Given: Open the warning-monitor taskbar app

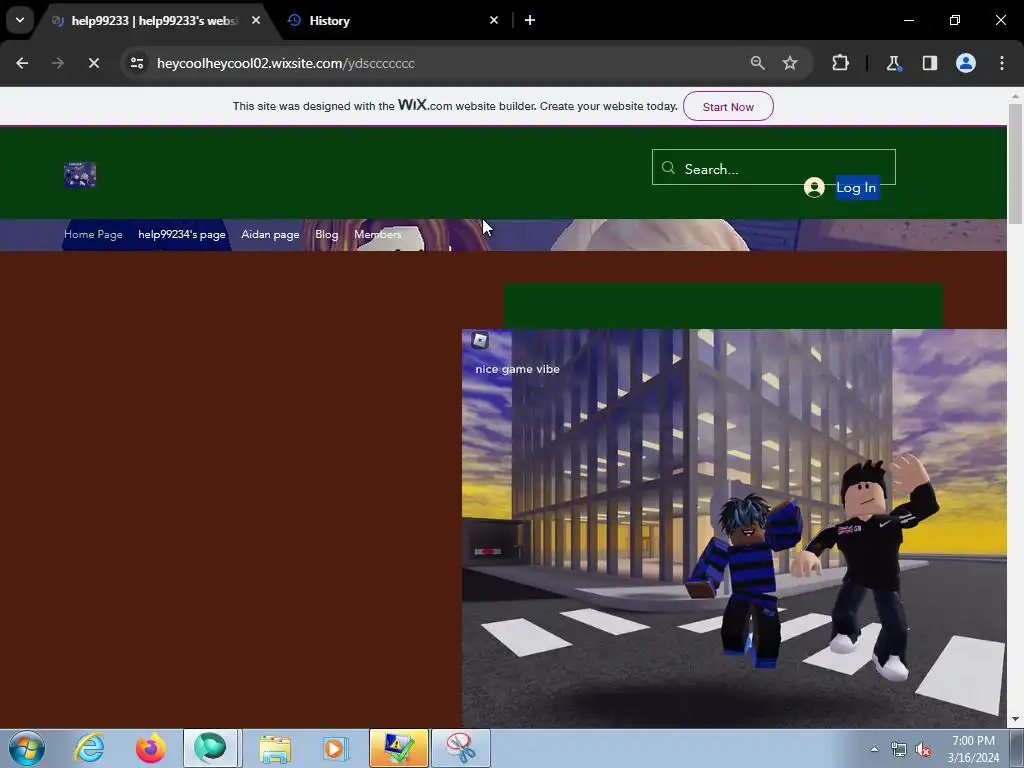Looking at the screenshot, I should click(398, 748).
